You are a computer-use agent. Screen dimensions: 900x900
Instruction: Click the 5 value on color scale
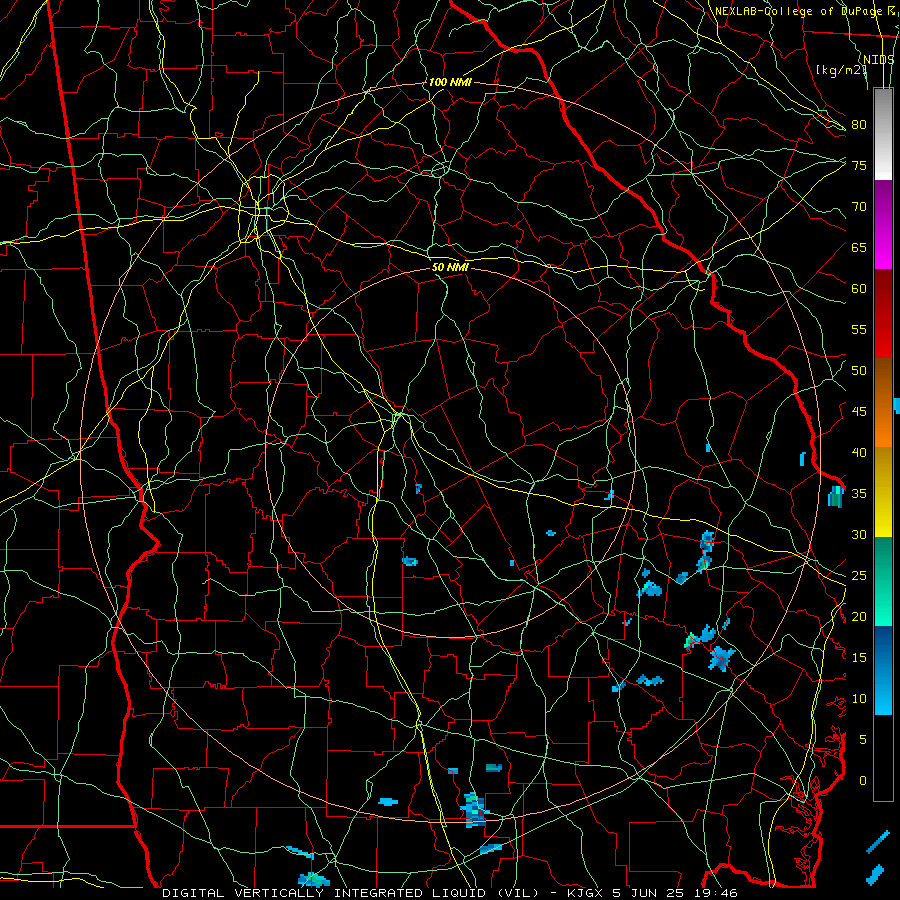[863, 740]
